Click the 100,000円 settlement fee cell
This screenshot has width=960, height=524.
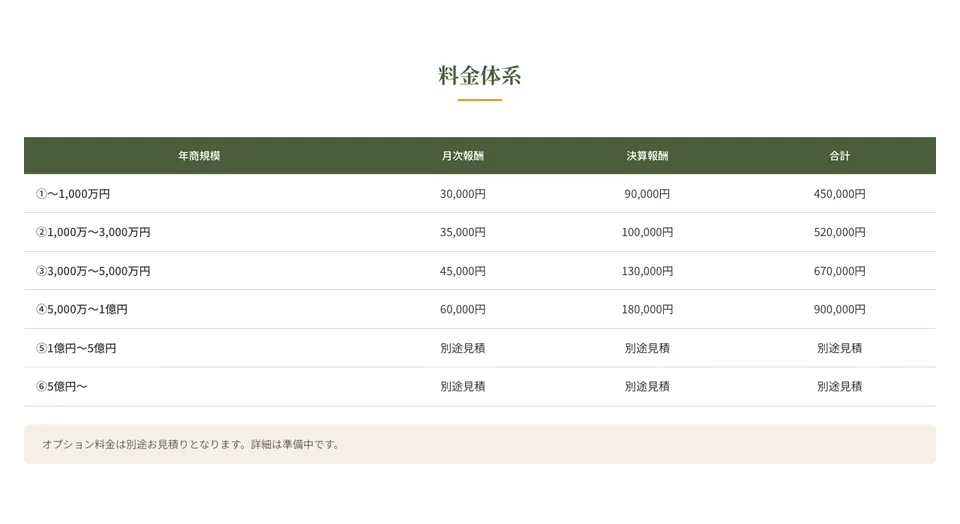click(x=647, y=233)
